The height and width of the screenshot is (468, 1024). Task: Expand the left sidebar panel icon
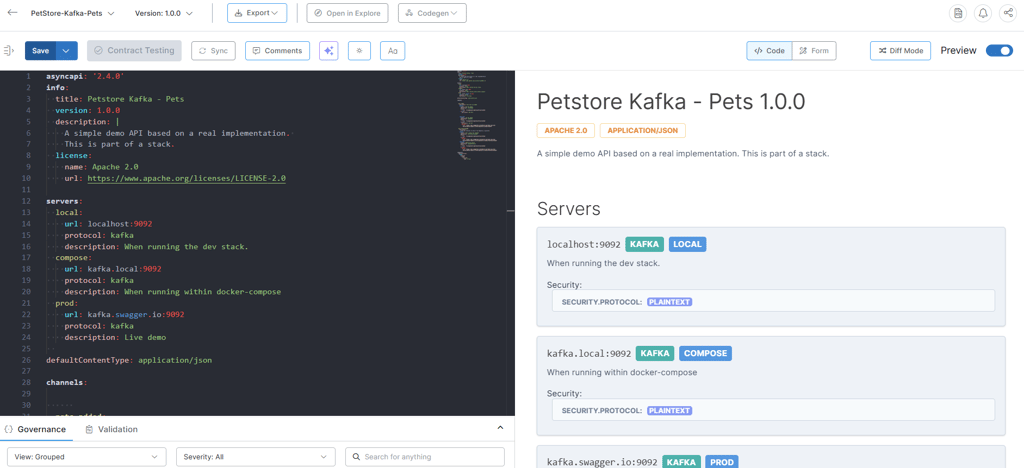[x=8, y=50]
